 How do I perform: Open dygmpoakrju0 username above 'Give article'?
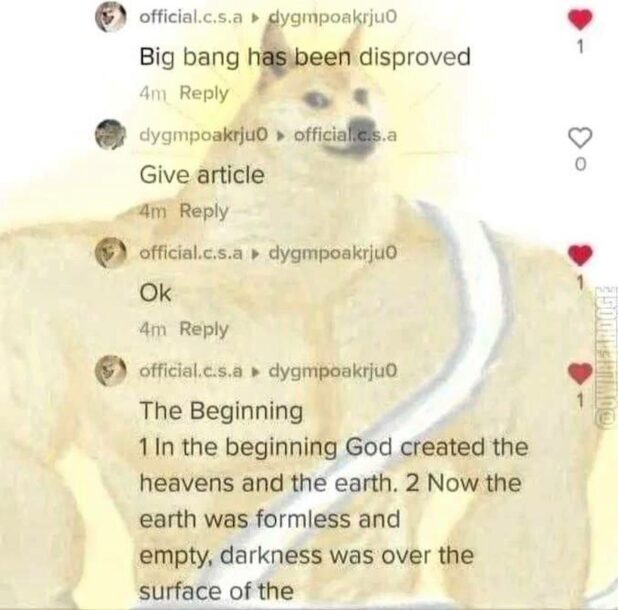click(204, 136)
